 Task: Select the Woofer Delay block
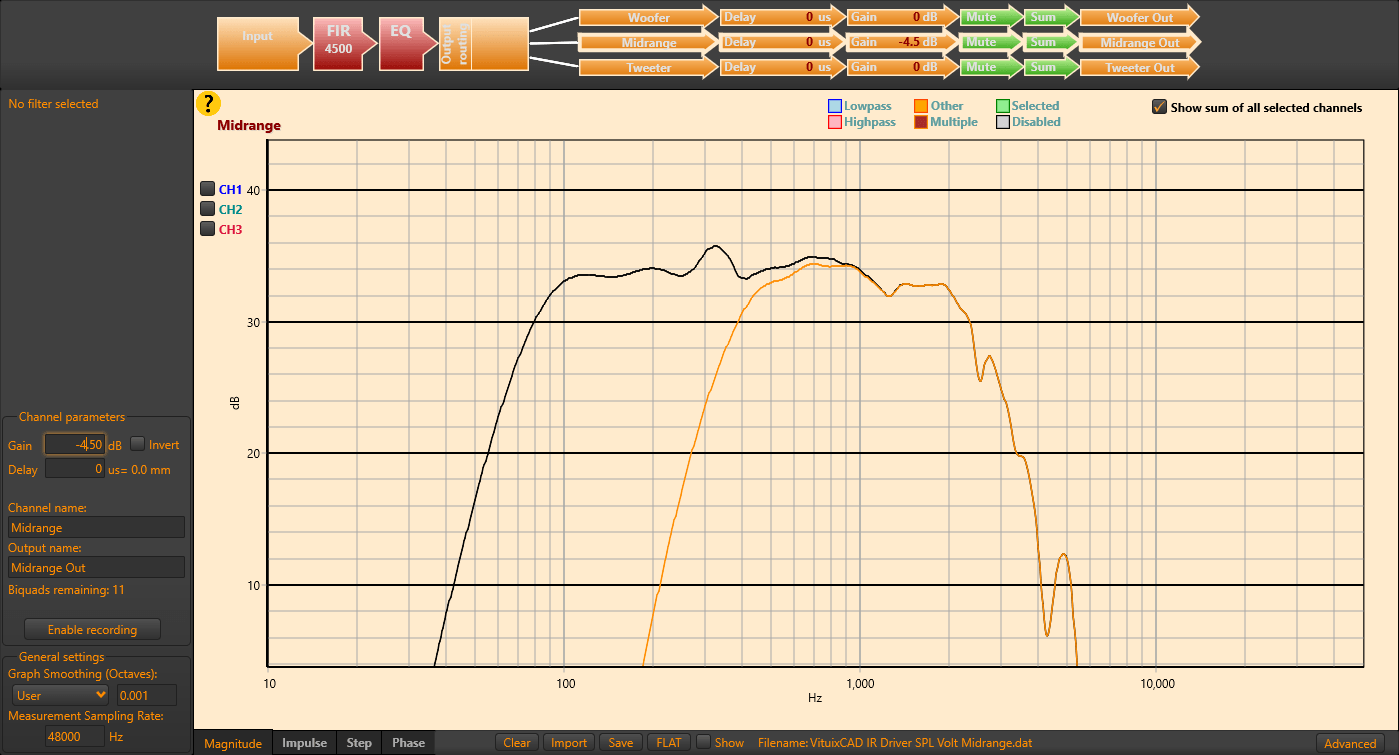pos(783,17)
